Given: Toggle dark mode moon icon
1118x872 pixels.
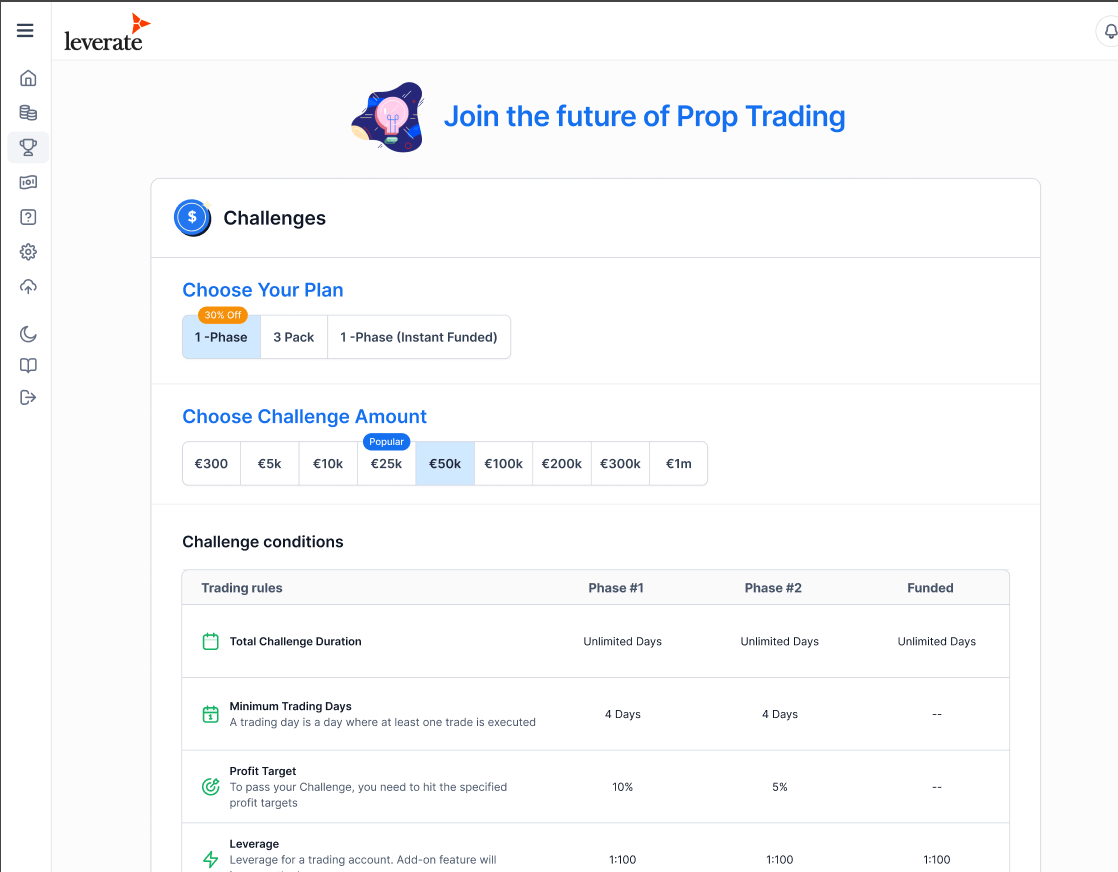Looking at the screenshot, I should 28,334.
